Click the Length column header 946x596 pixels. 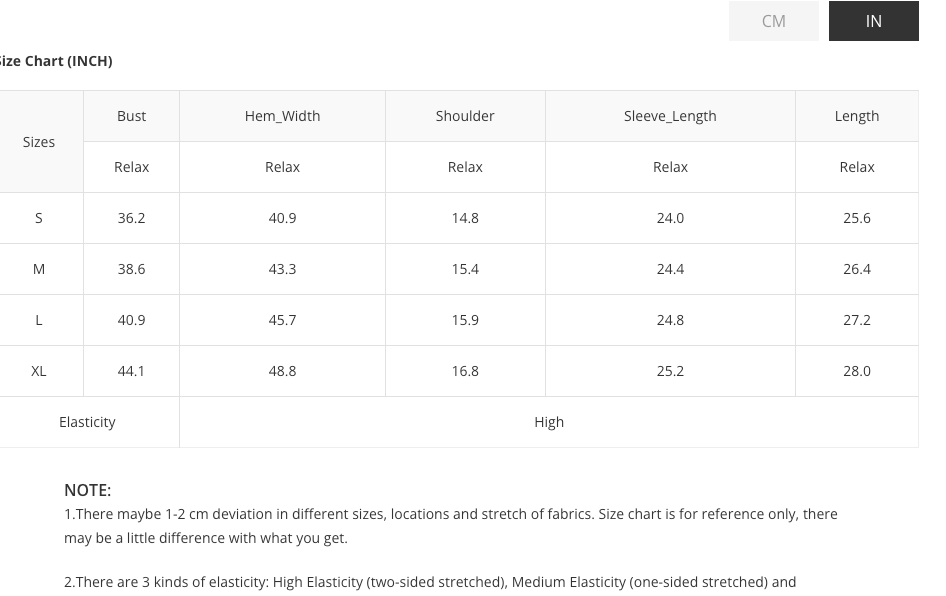pyautogui.click(x=856, y=116)
